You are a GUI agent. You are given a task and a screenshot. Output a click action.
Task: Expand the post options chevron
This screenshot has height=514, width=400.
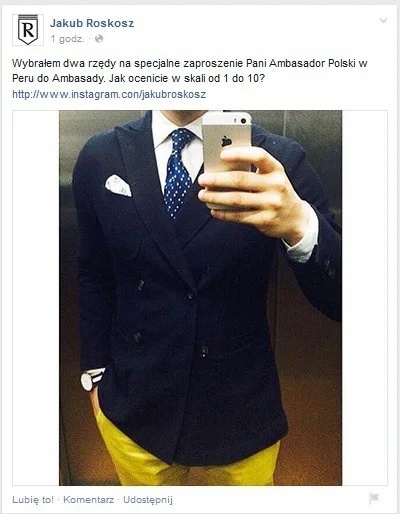pyautogui.click(x=383, y=21)
